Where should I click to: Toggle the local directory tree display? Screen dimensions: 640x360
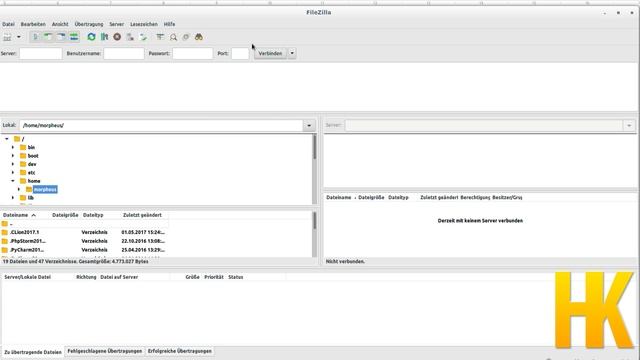pos(48,37)
